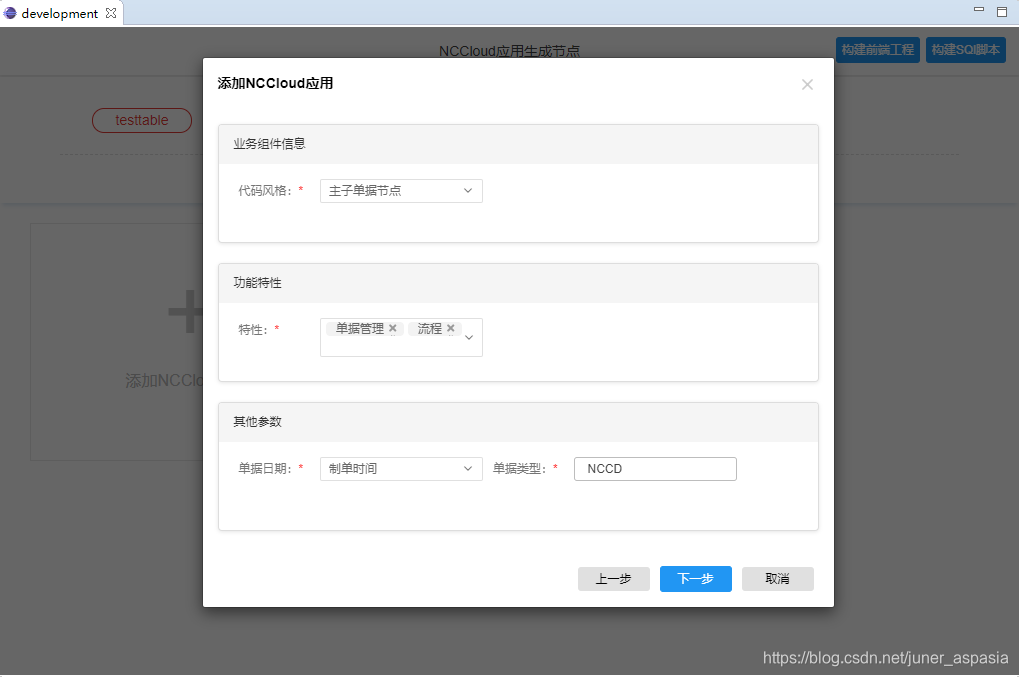The width and height of the screenshot is (1019, 677).
Task: Select the testtable pill in background page
Action: [142, 120]
